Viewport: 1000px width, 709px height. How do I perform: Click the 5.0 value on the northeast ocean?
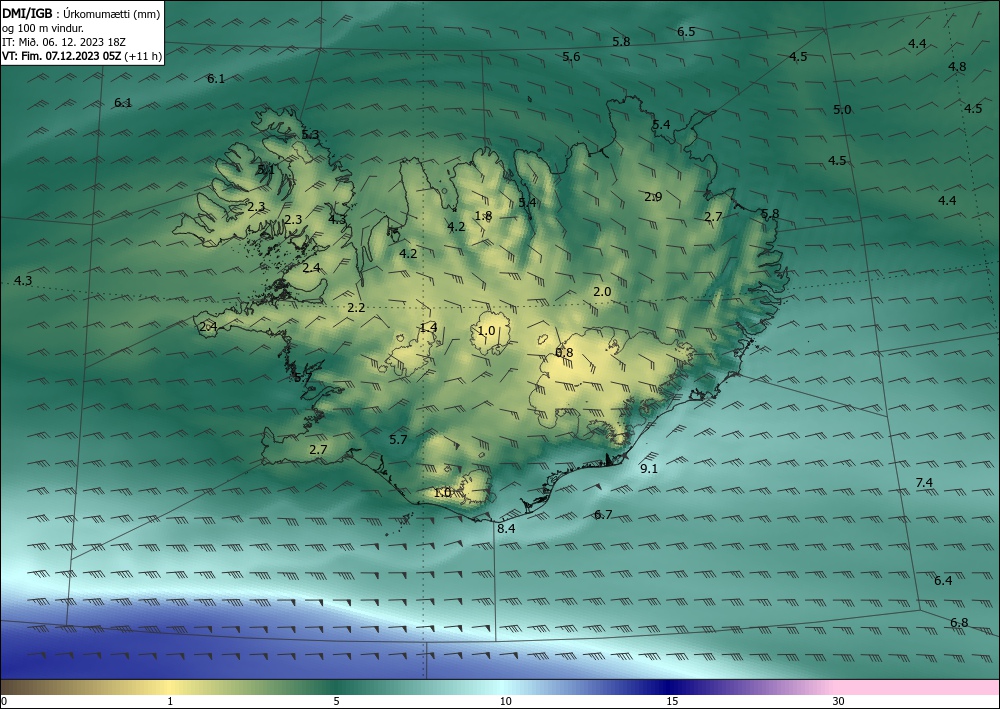tap(842, 110)
